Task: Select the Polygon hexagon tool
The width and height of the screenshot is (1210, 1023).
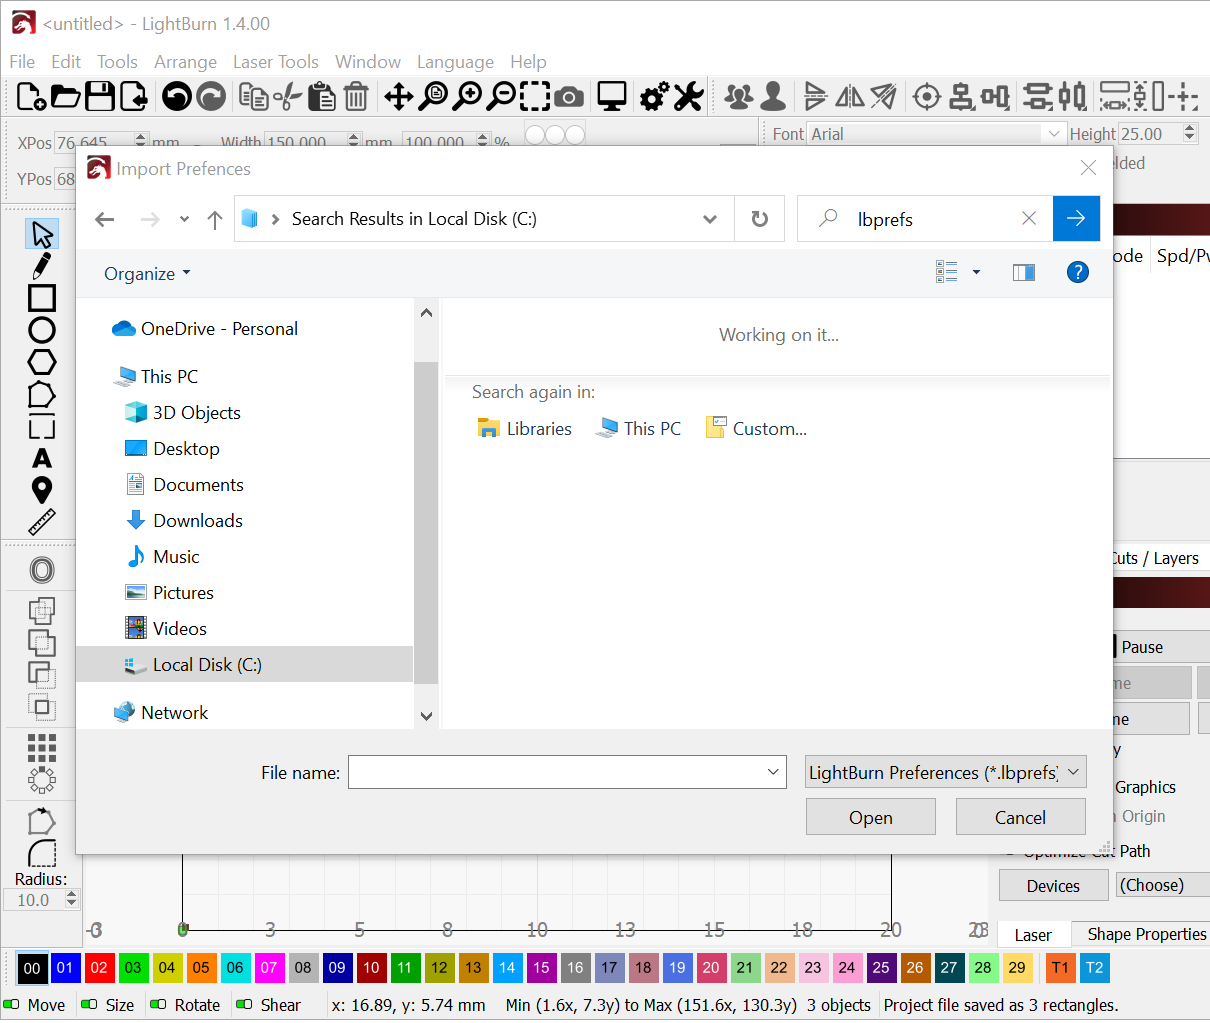Action: point(42,362)
